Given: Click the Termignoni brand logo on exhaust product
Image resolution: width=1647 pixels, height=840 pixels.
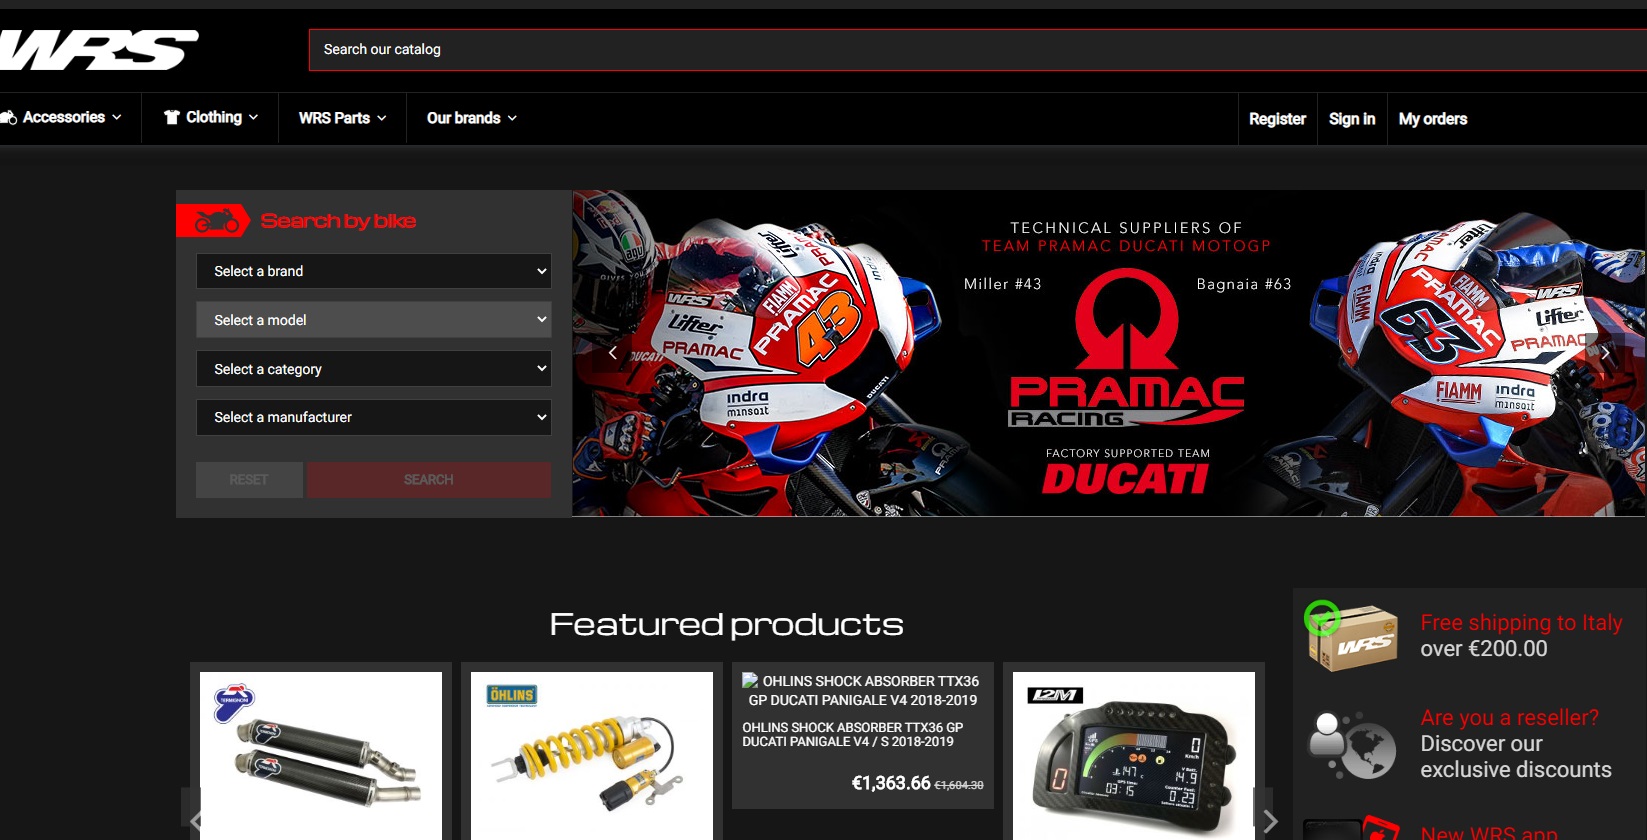Looking at the screenshot, I should [x=234, y=703].
